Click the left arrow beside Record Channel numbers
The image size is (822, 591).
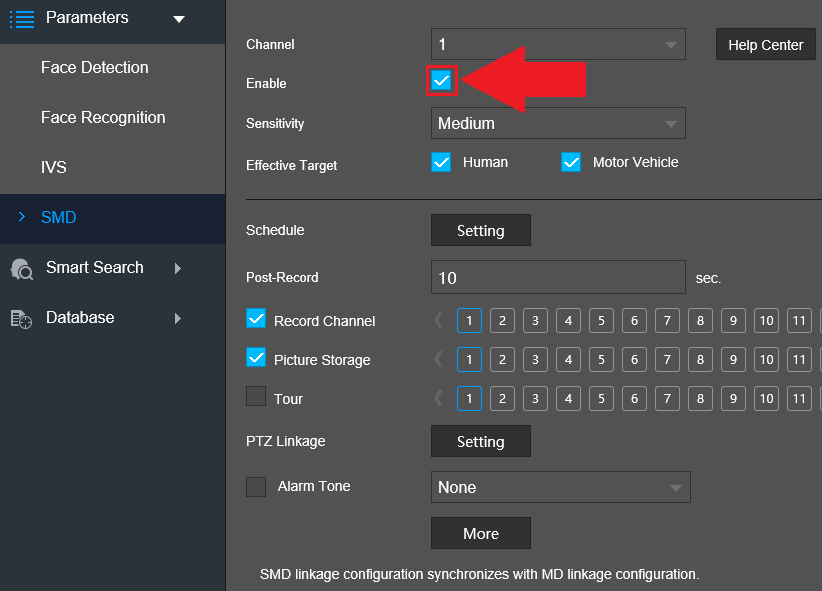pyautogui.click(x=439, y=320)
